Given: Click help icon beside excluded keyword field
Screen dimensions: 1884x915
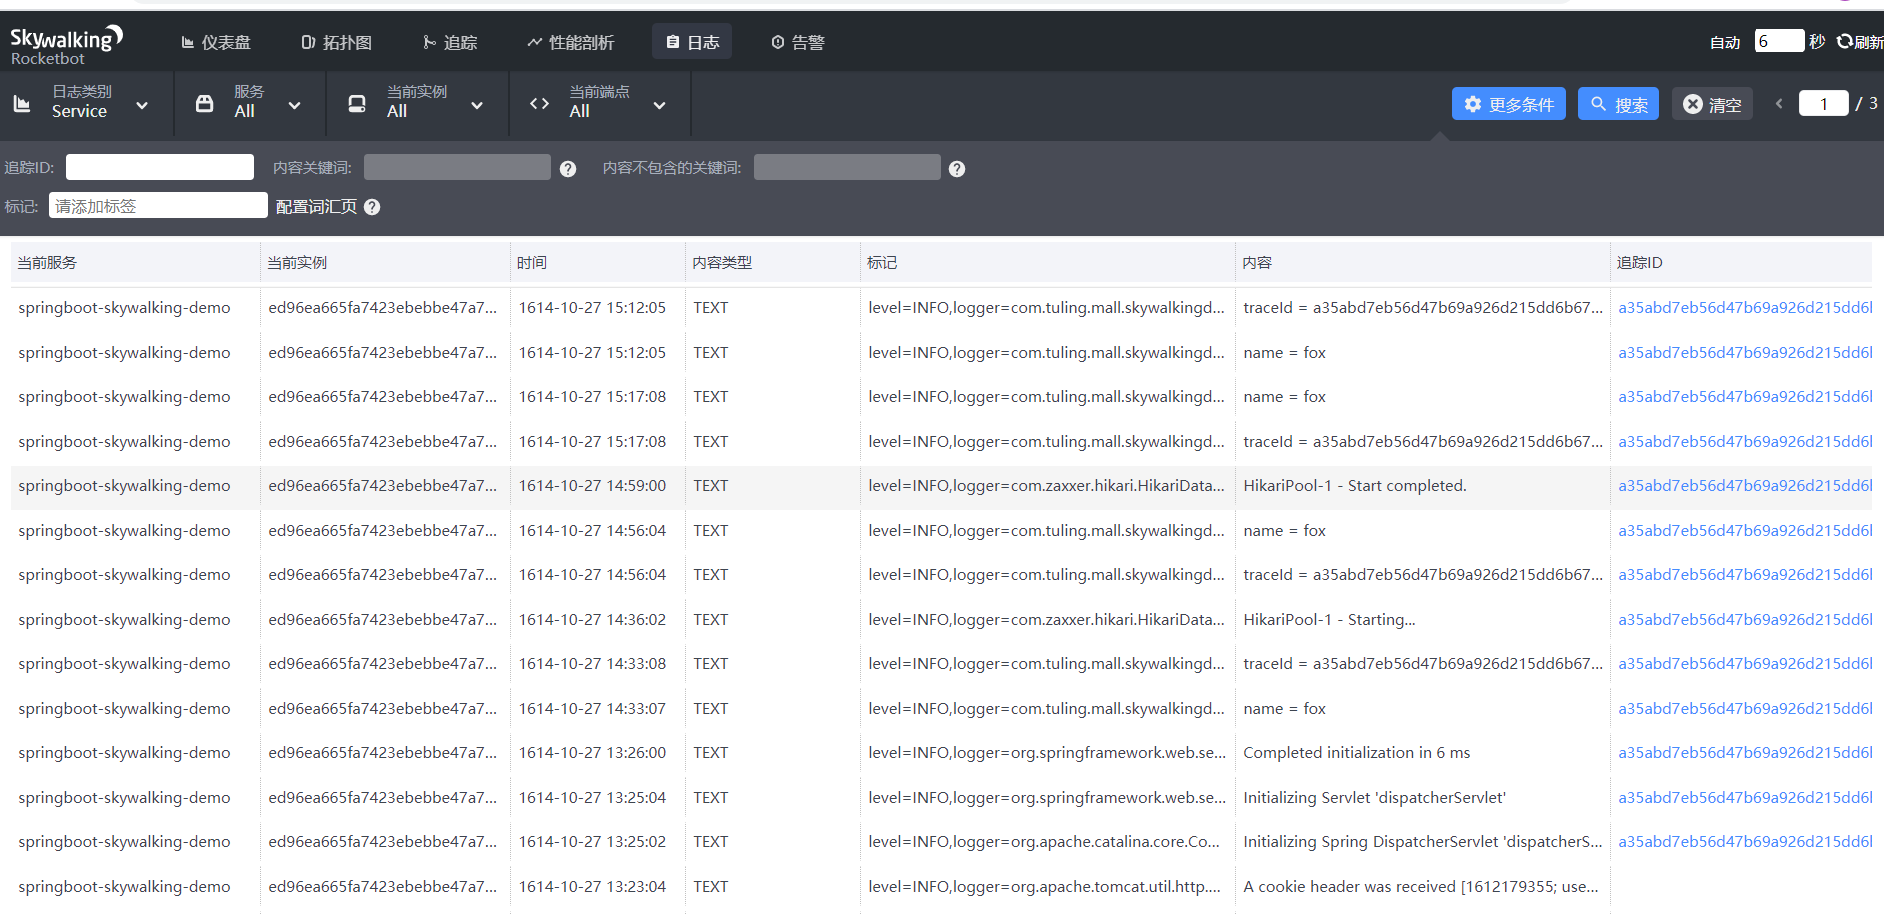Looking at the screenshot, I should pyautogui.click(x=957, y=169).
